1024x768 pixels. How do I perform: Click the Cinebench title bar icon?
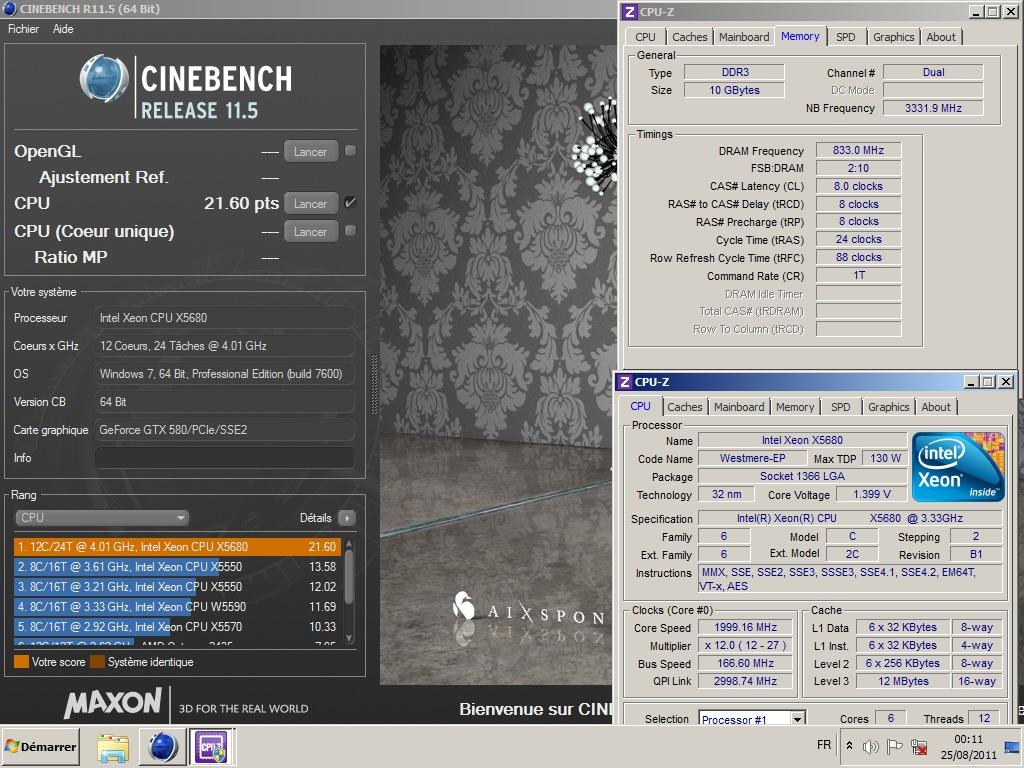pyautogui.click(x=10, y=8)
